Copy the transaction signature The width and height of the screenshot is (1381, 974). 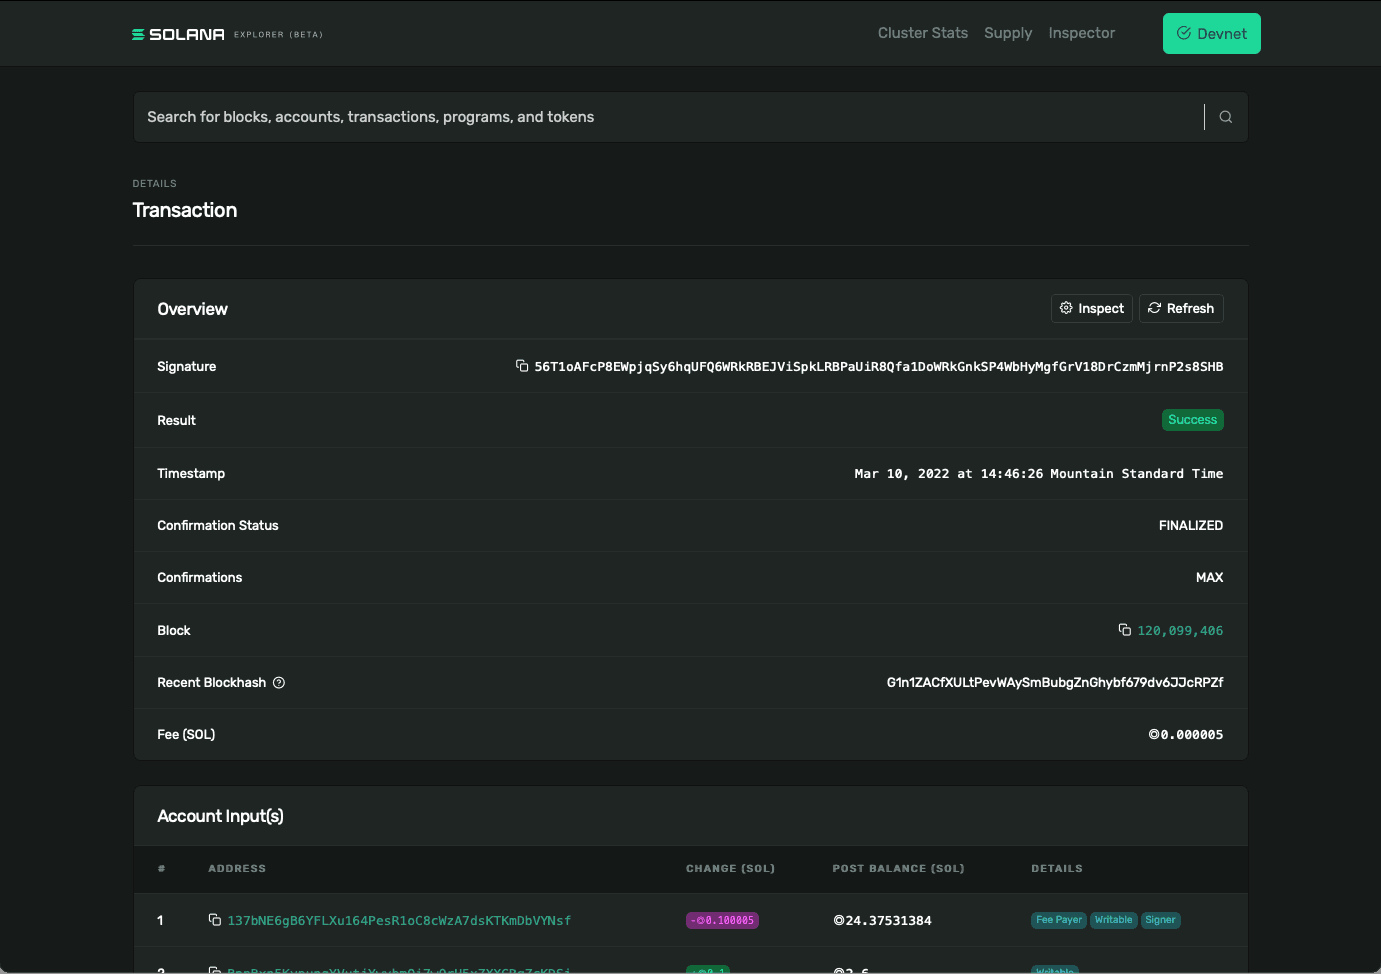click(521, 366)
